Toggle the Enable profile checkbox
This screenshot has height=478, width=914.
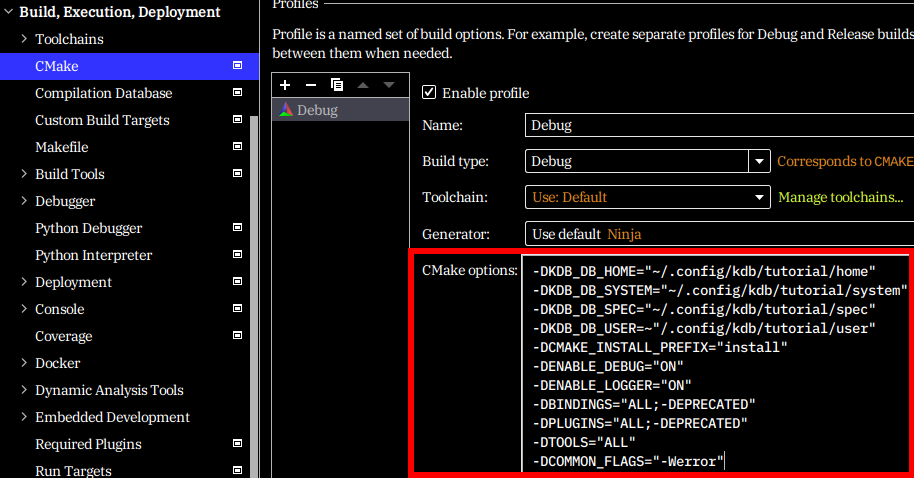[x=430, y=93]
